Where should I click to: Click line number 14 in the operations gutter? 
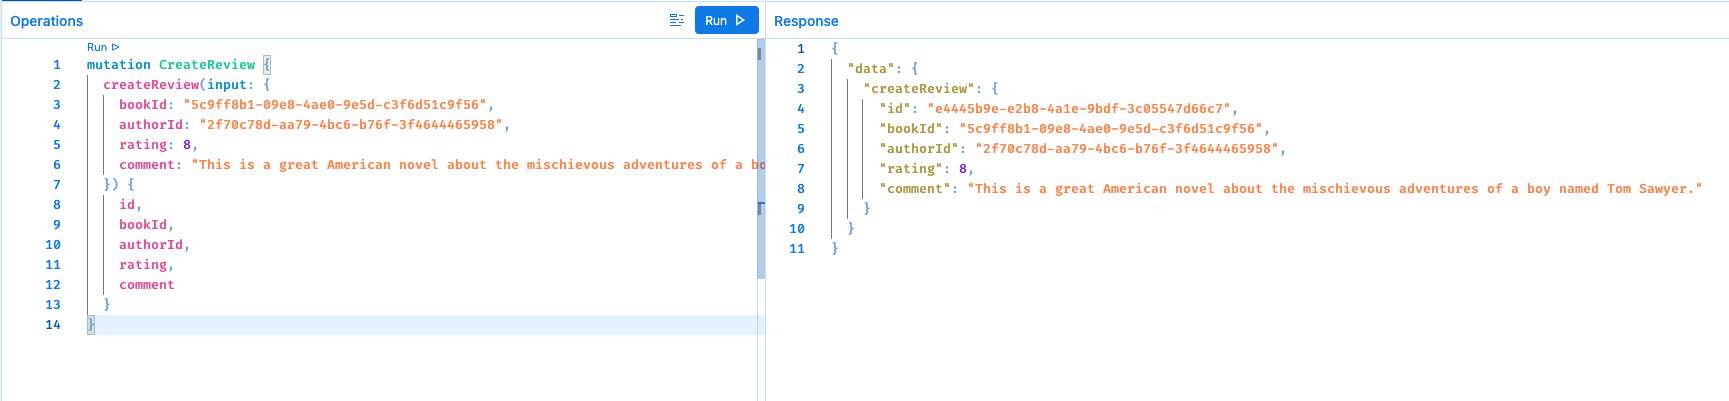point(53,325)
